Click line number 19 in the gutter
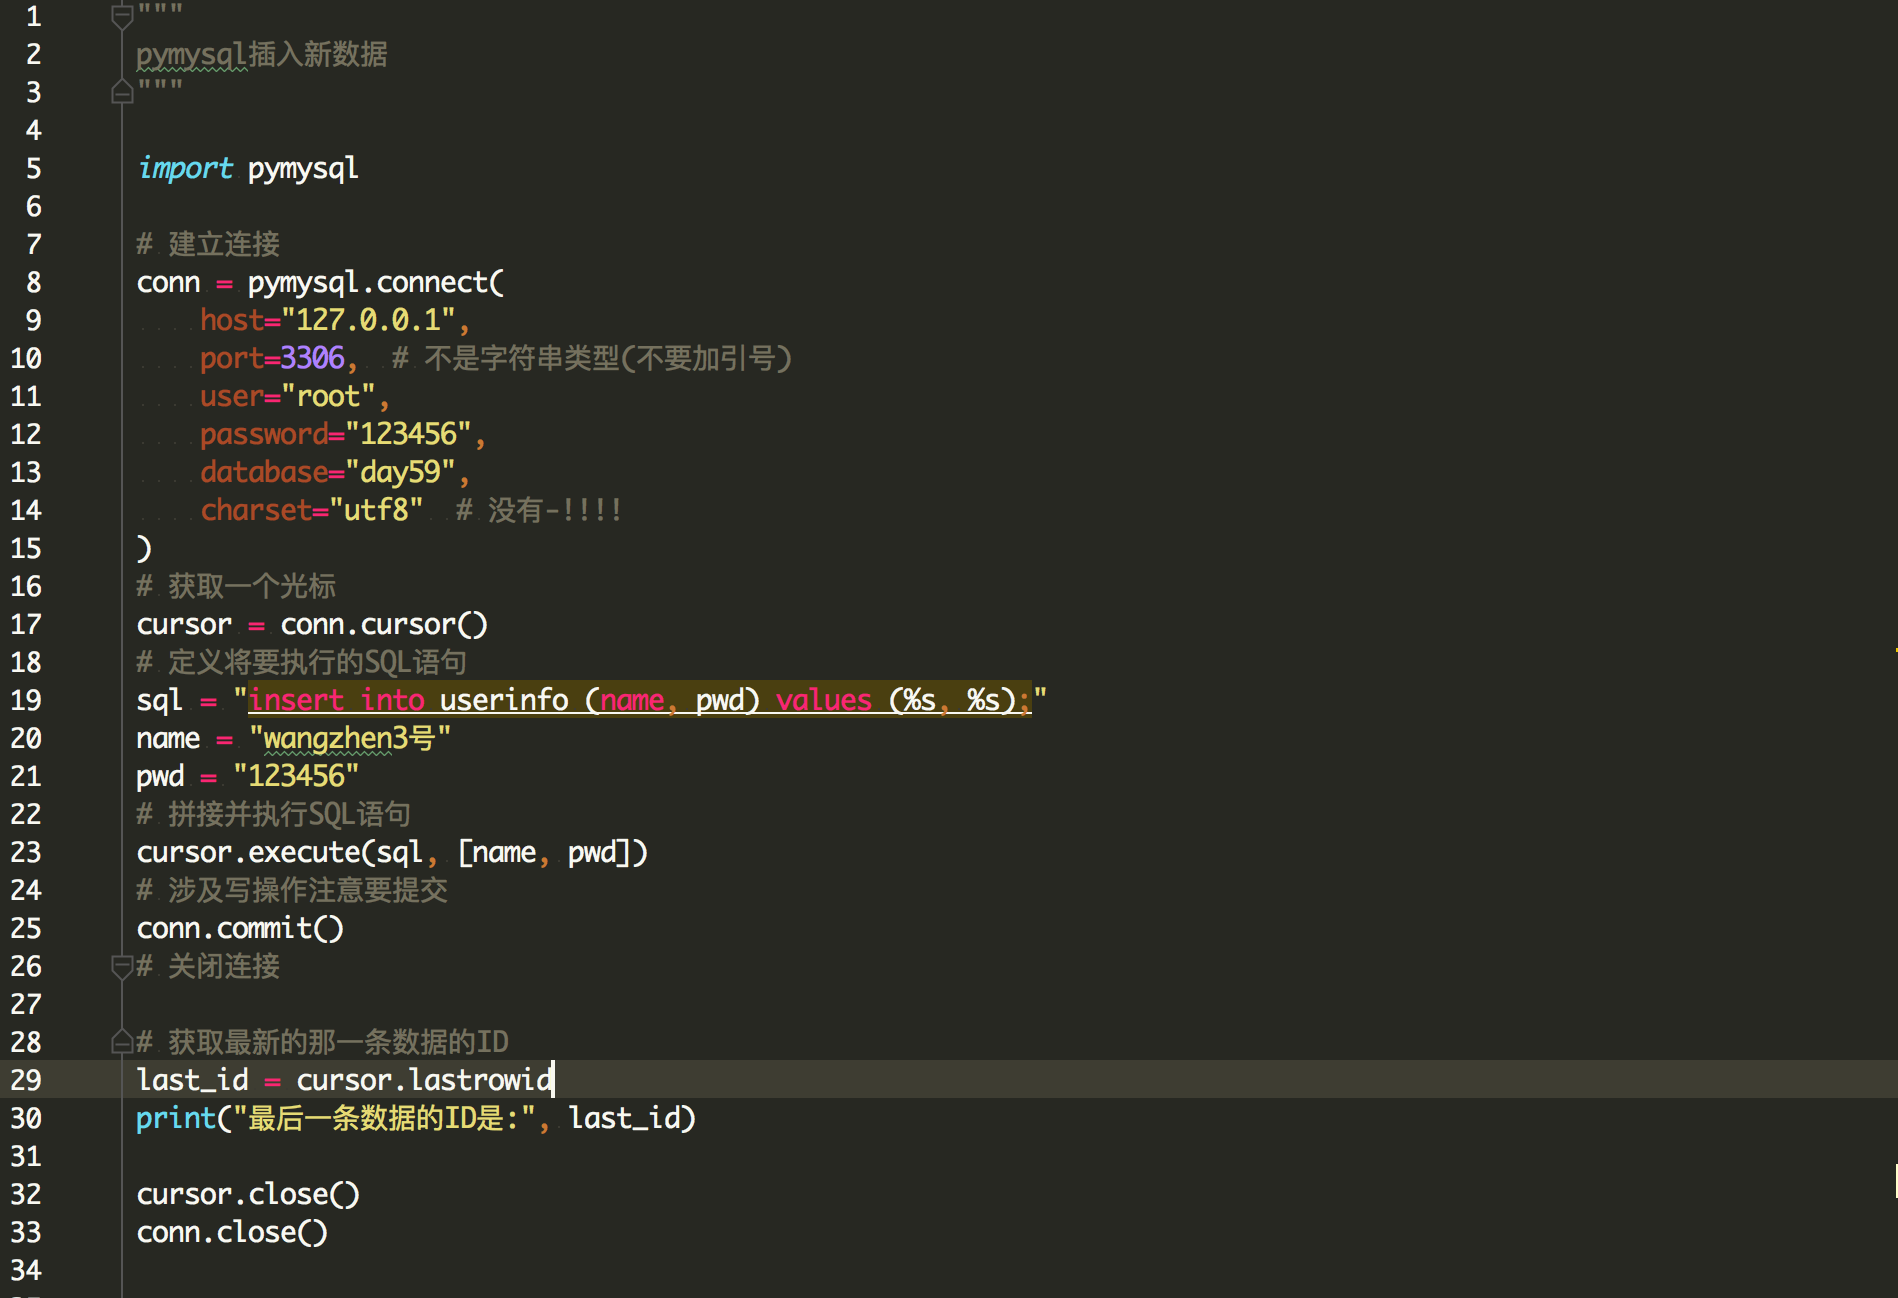The height and width of the screenshot is (1298, 1898). pos(26,700)
